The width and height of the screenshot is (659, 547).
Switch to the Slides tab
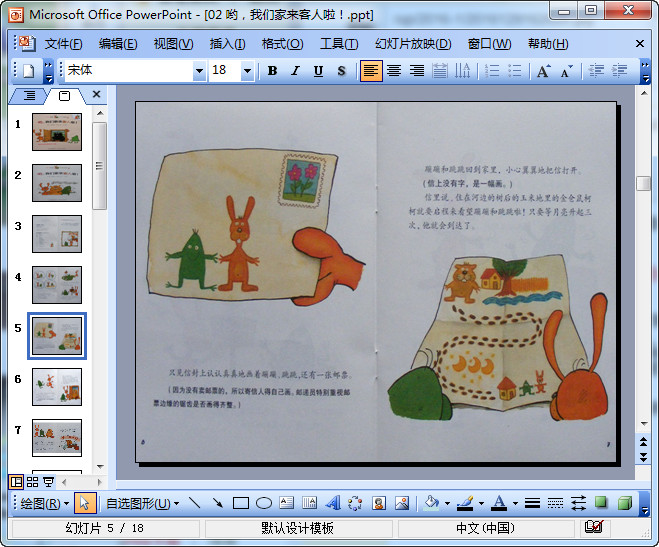point(64,96)
